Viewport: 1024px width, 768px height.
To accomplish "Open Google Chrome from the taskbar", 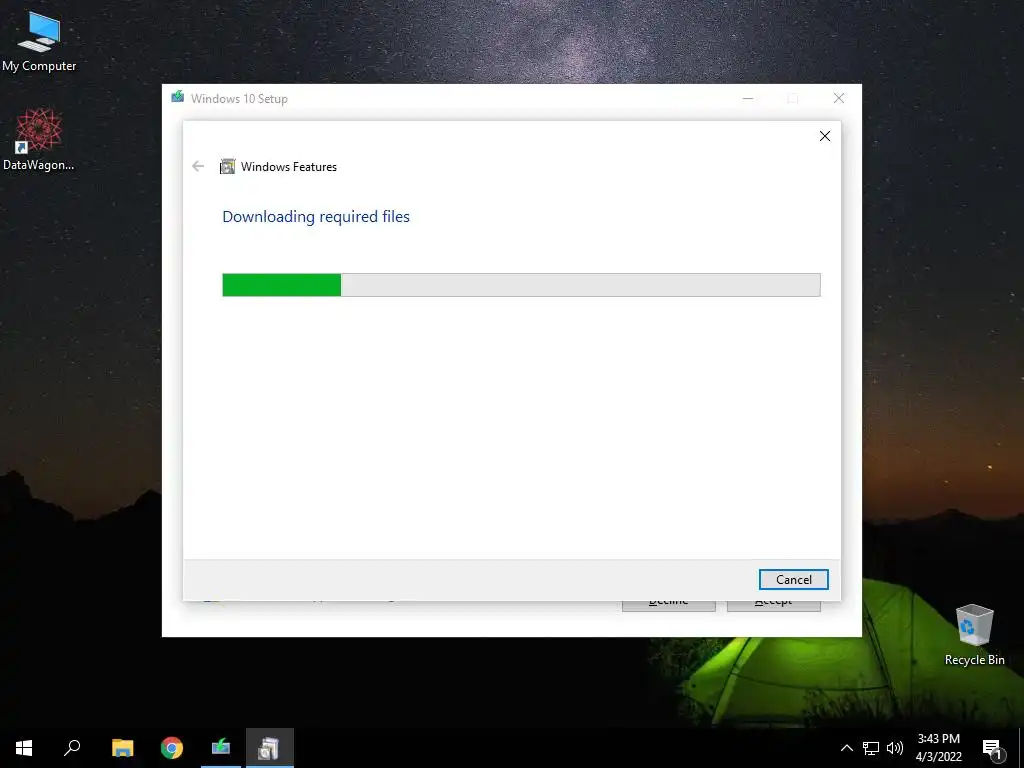I will tap(172, 748).
